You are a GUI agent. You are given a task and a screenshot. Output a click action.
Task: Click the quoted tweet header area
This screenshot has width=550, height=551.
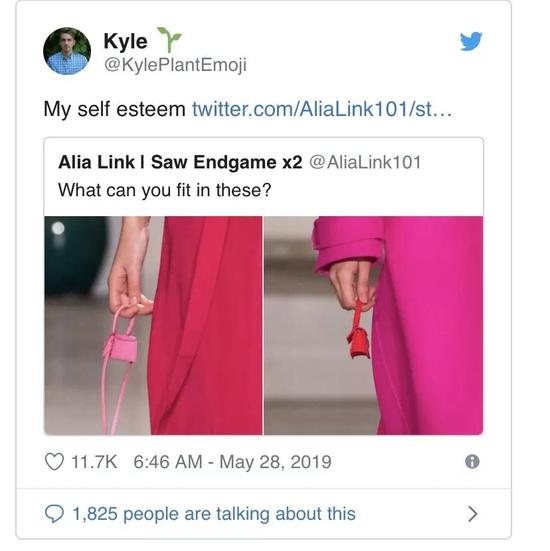click(x=264, y=177)
